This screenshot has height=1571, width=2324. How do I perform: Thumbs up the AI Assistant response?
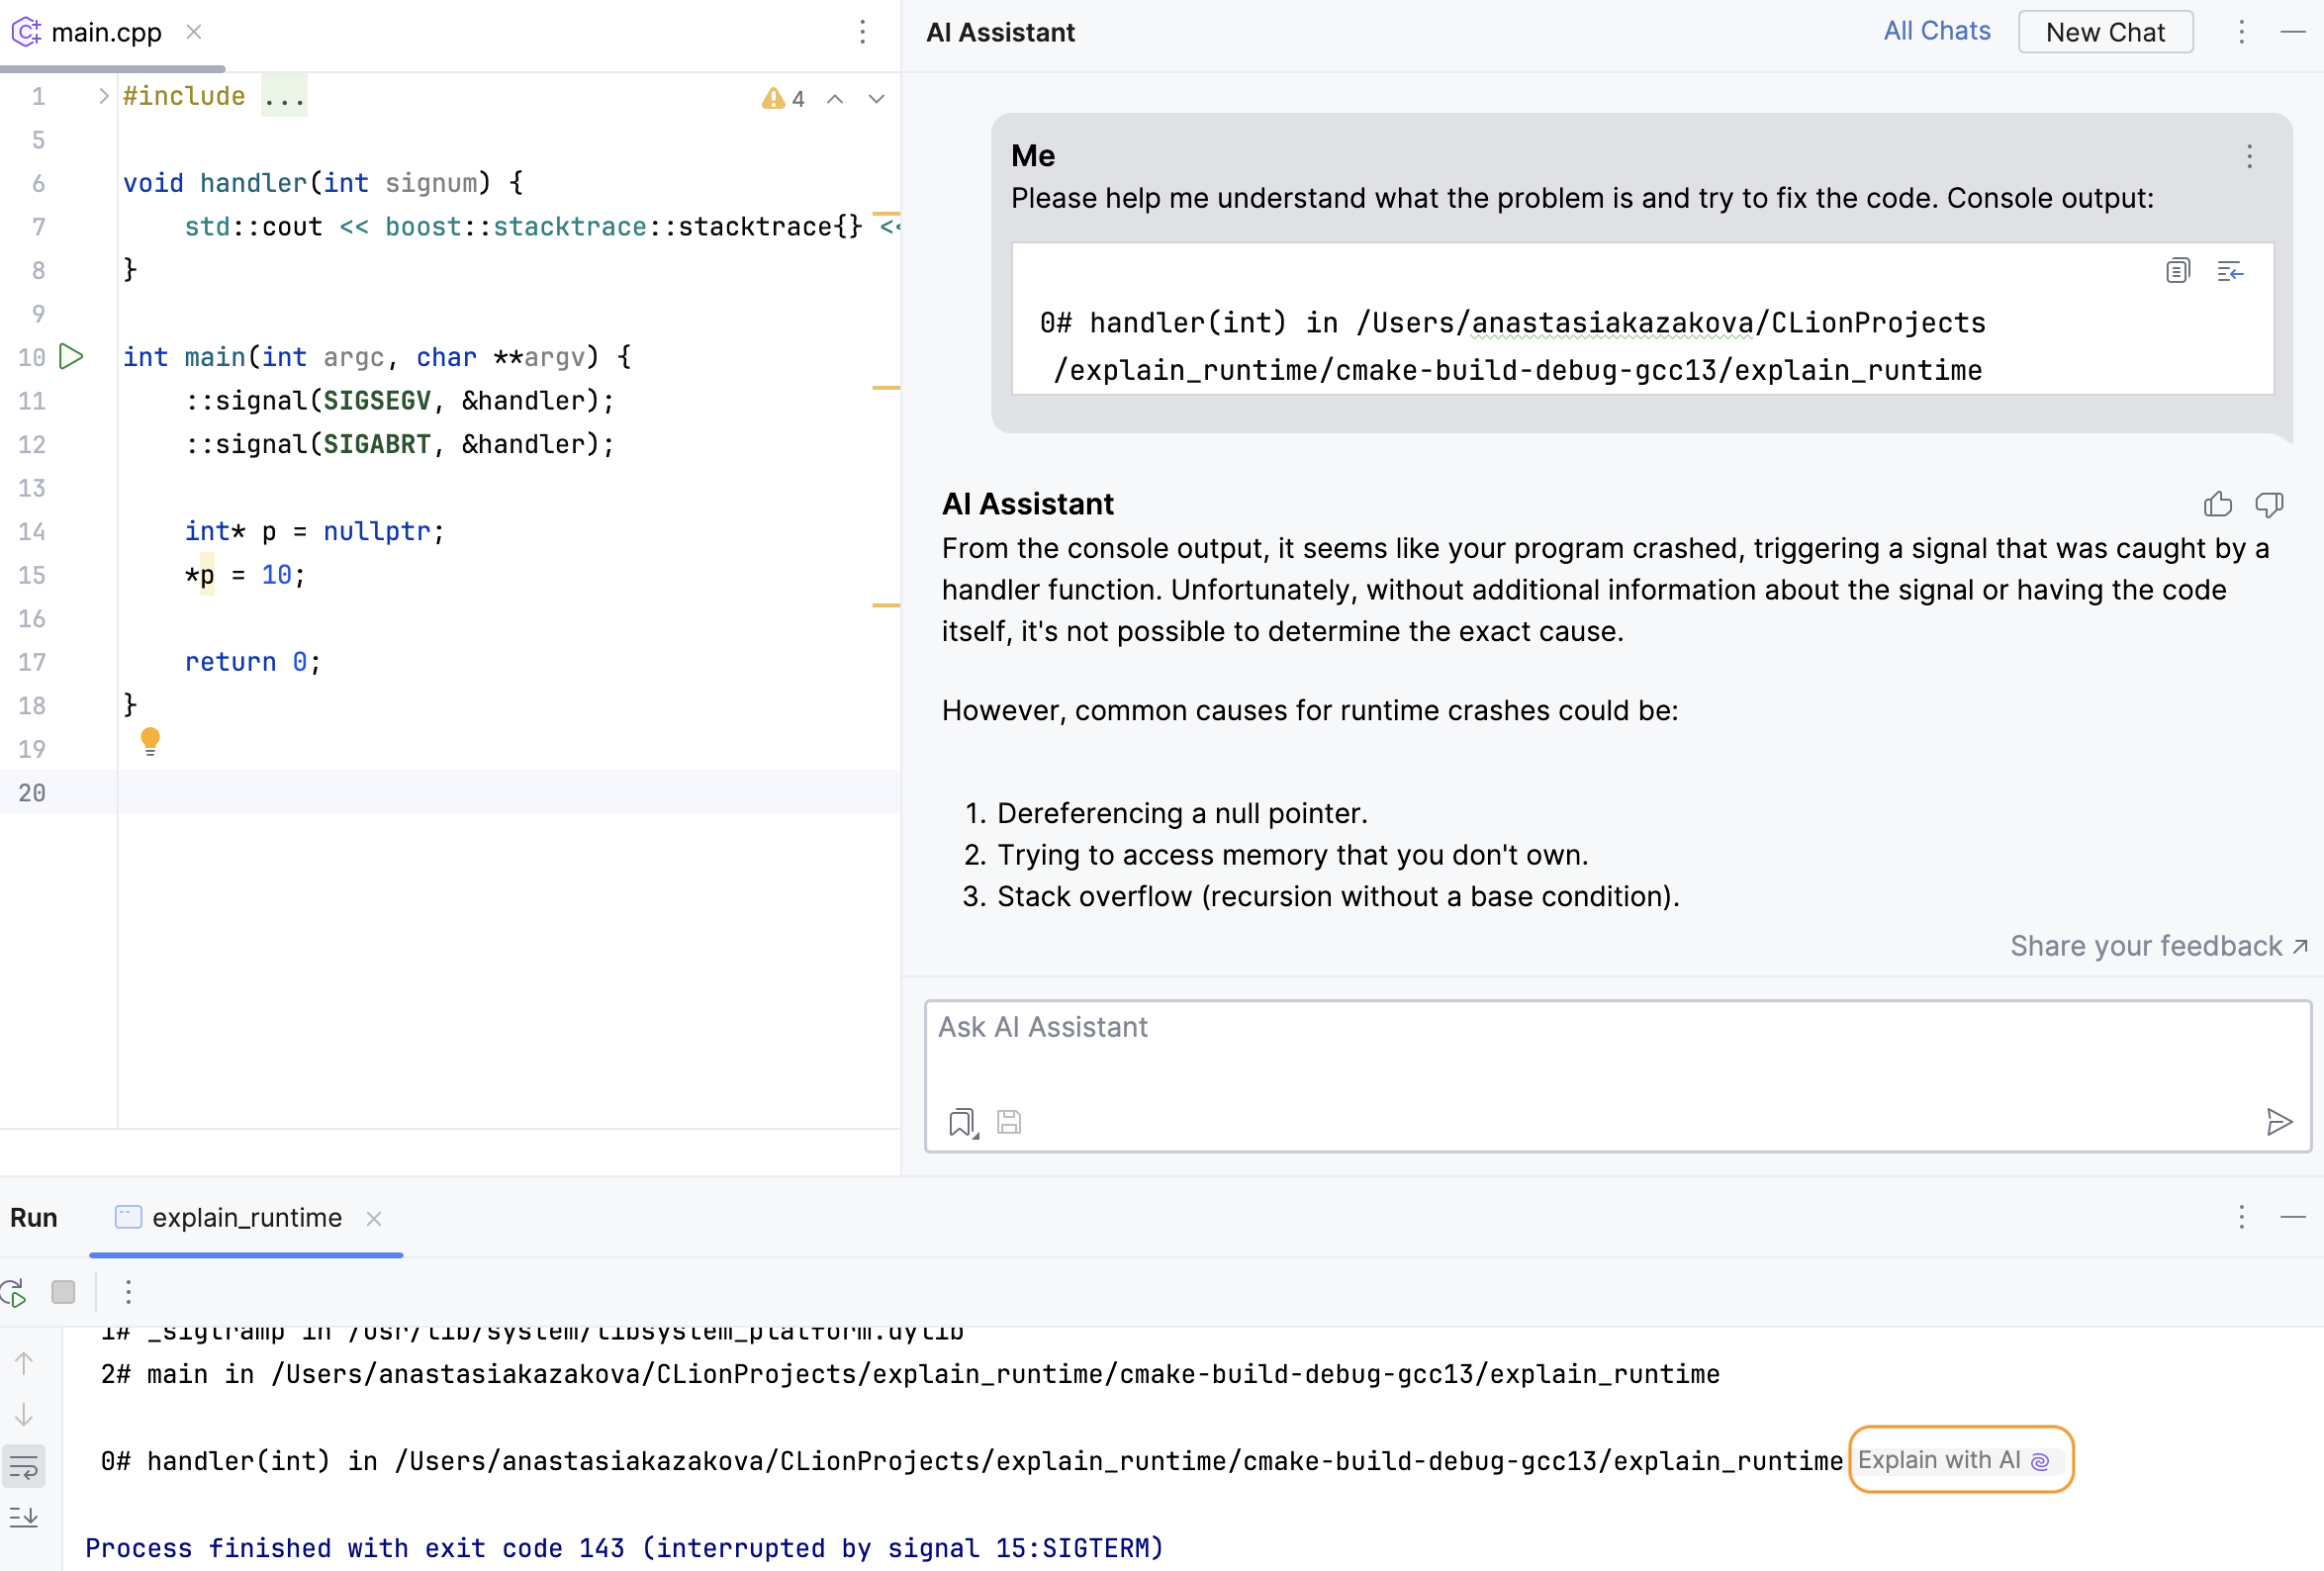(2218, 504)
